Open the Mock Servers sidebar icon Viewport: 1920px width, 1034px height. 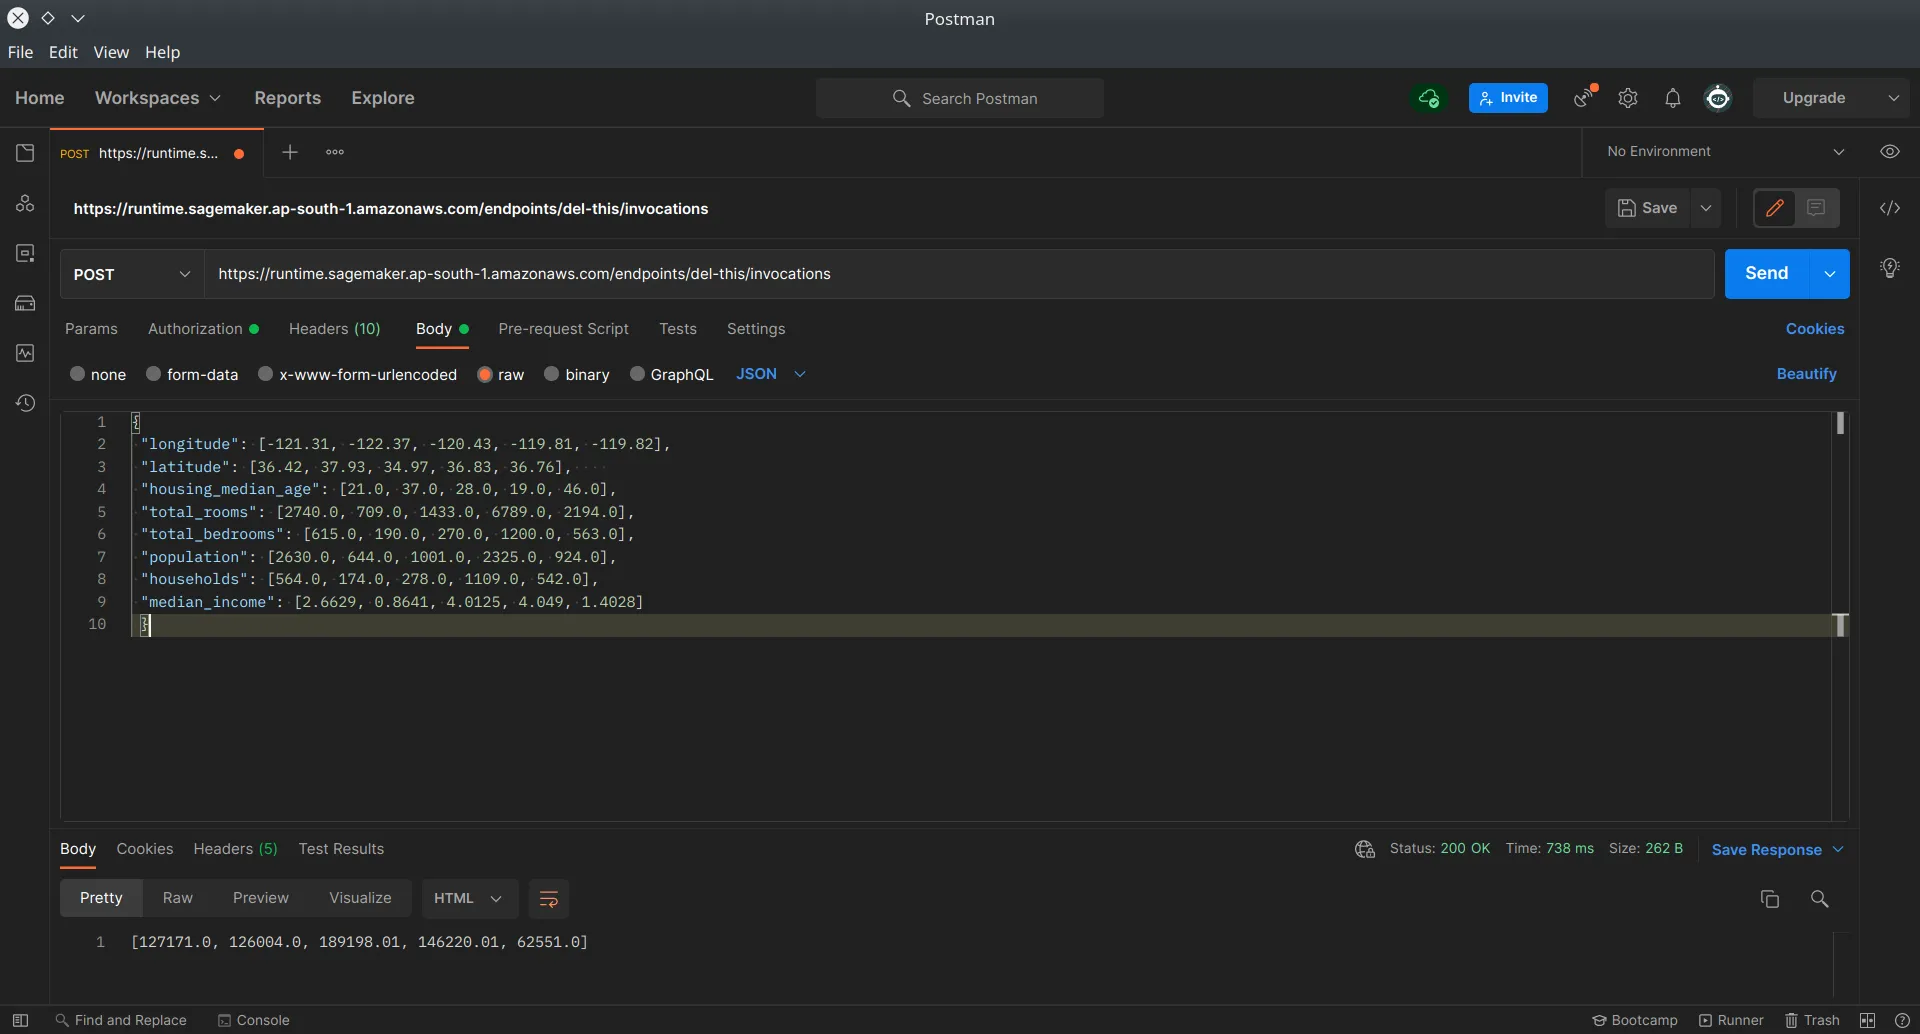click(x=25, y=303)
